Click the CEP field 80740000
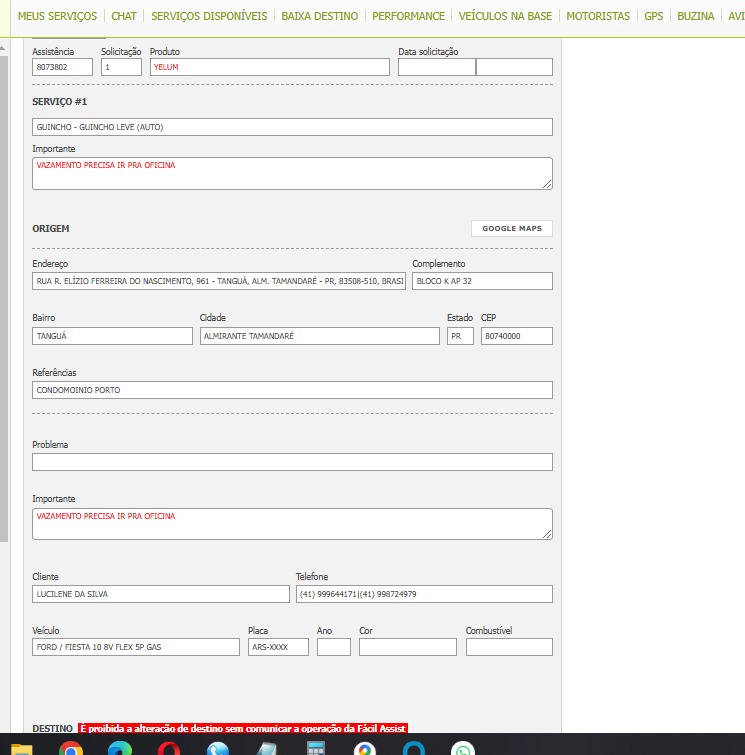This screenshot has height=755, width=745. point(517,336)
